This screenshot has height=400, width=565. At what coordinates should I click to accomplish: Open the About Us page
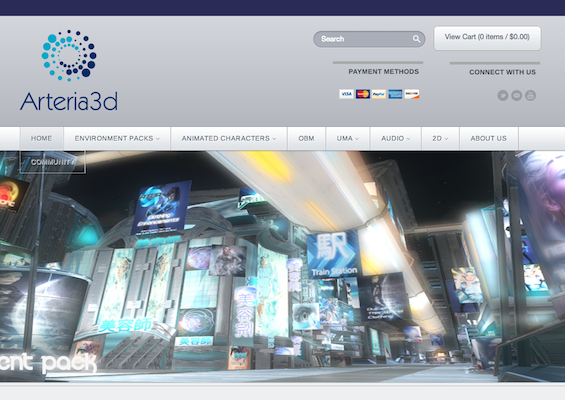489,138
